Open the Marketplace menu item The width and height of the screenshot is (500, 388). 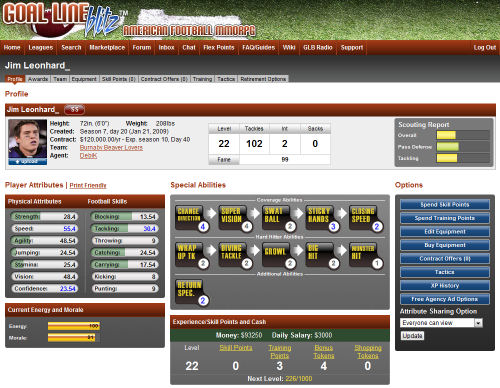coord(107,48)
